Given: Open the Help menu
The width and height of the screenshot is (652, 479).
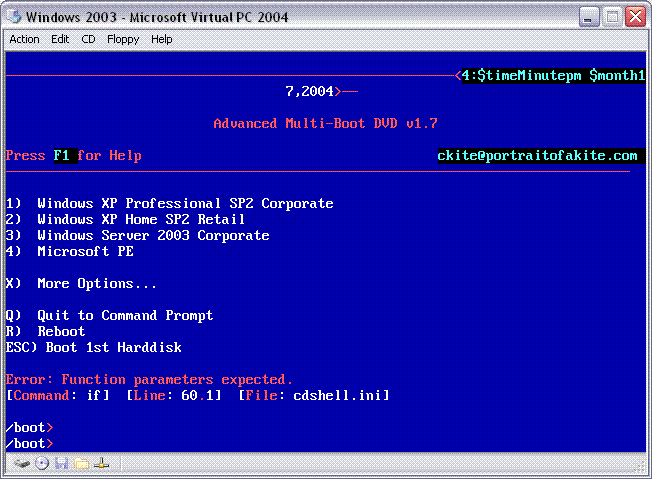Looking at the screenshot, I should point(162,40).
